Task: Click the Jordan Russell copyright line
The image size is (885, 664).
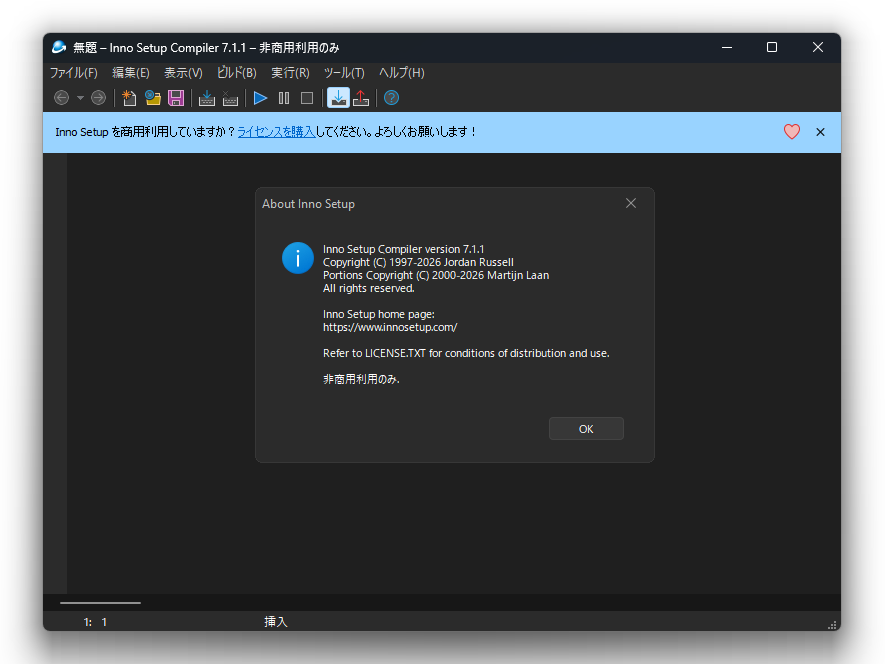Action: coord(418,262)
